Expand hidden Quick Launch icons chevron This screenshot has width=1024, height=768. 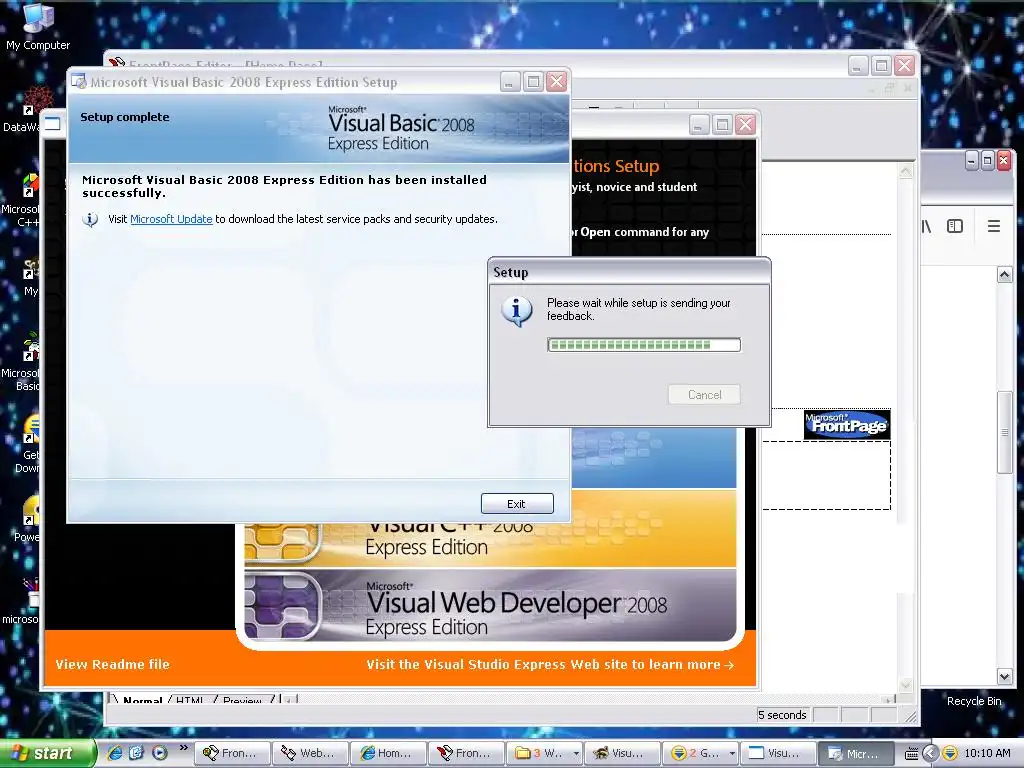[x=184, y=748]
